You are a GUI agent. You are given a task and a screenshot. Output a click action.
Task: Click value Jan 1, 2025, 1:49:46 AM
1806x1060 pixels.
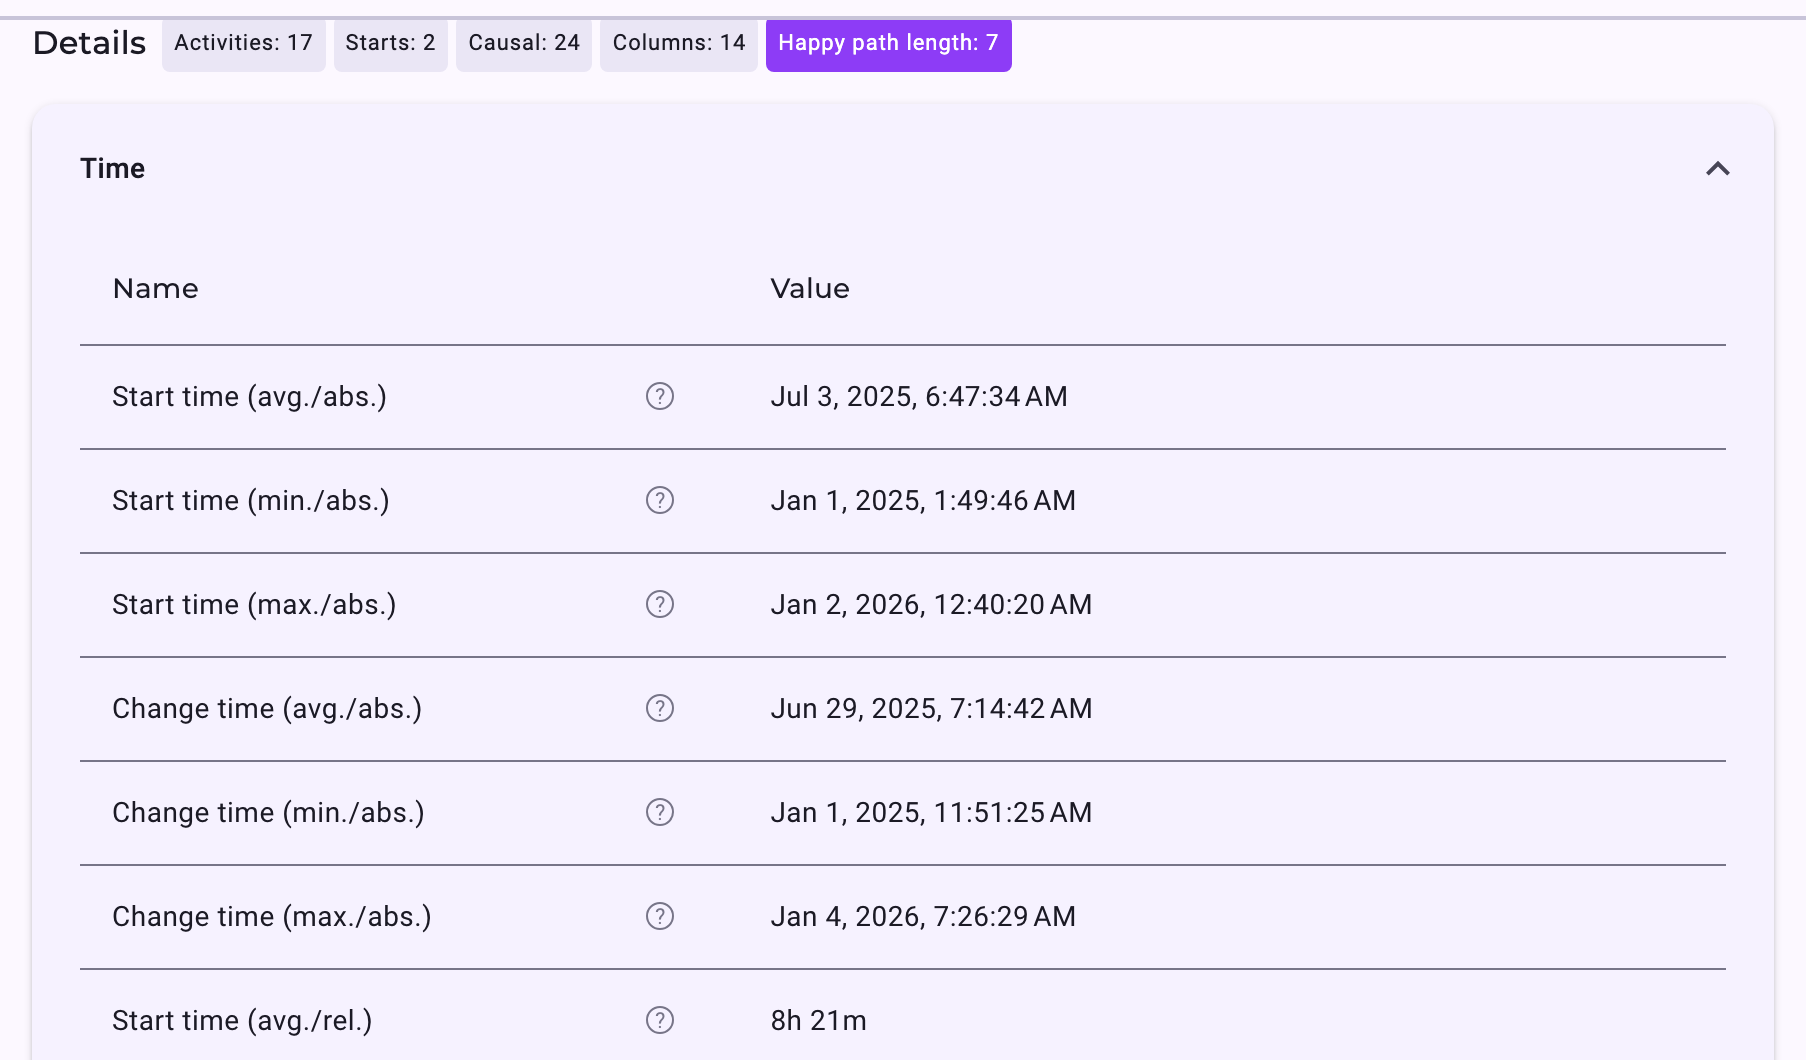click(x=923, y=501)
